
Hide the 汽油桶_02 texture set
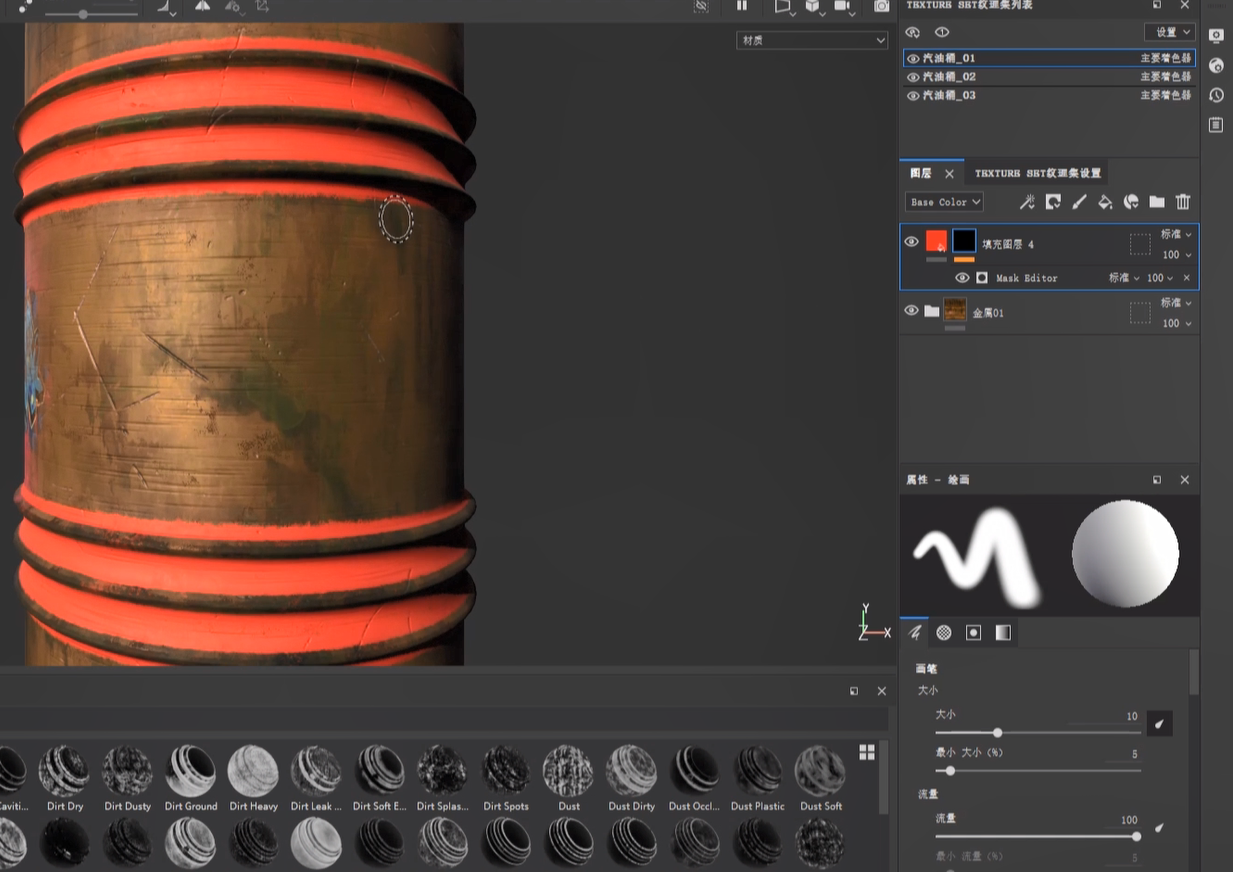[913, 77]
